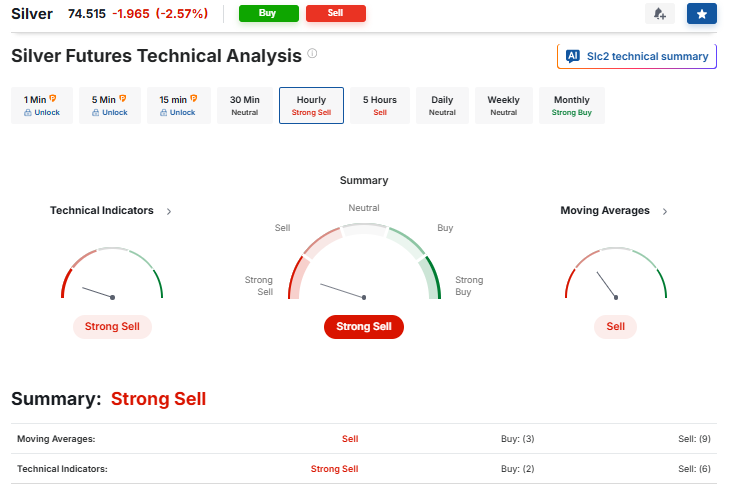740x487 pixels.
Task: Click the change value -1.965 (-2.57%)
Action: coord(160,14)
